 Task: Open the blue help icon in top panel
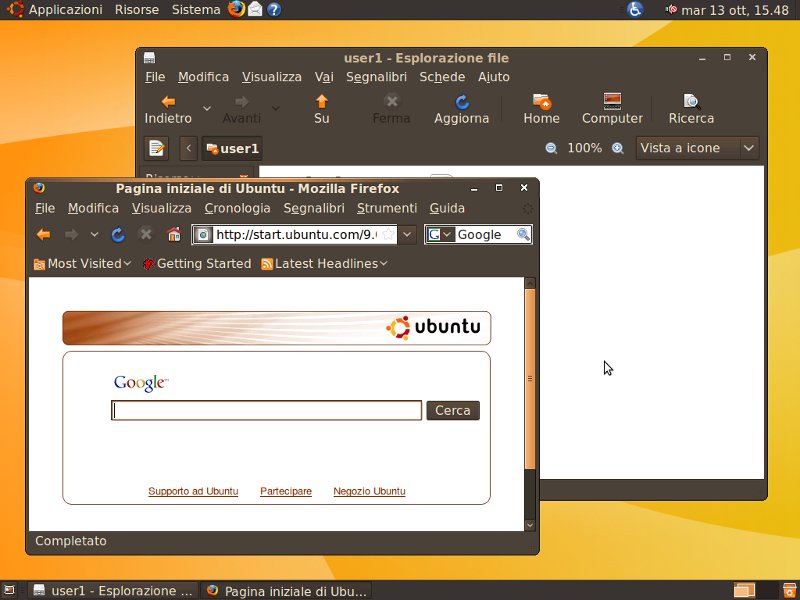point(274,9)
